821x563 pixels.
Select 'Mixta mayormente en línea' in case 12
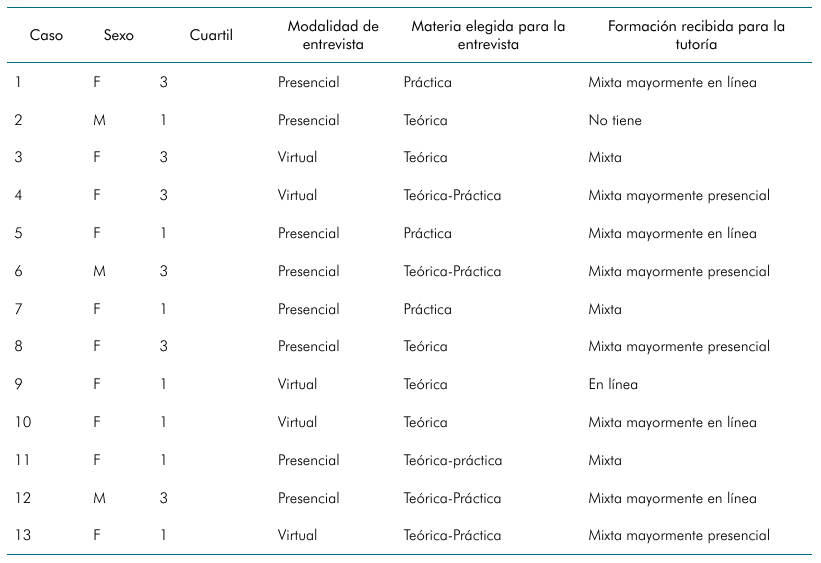click(x=672, y=498)
